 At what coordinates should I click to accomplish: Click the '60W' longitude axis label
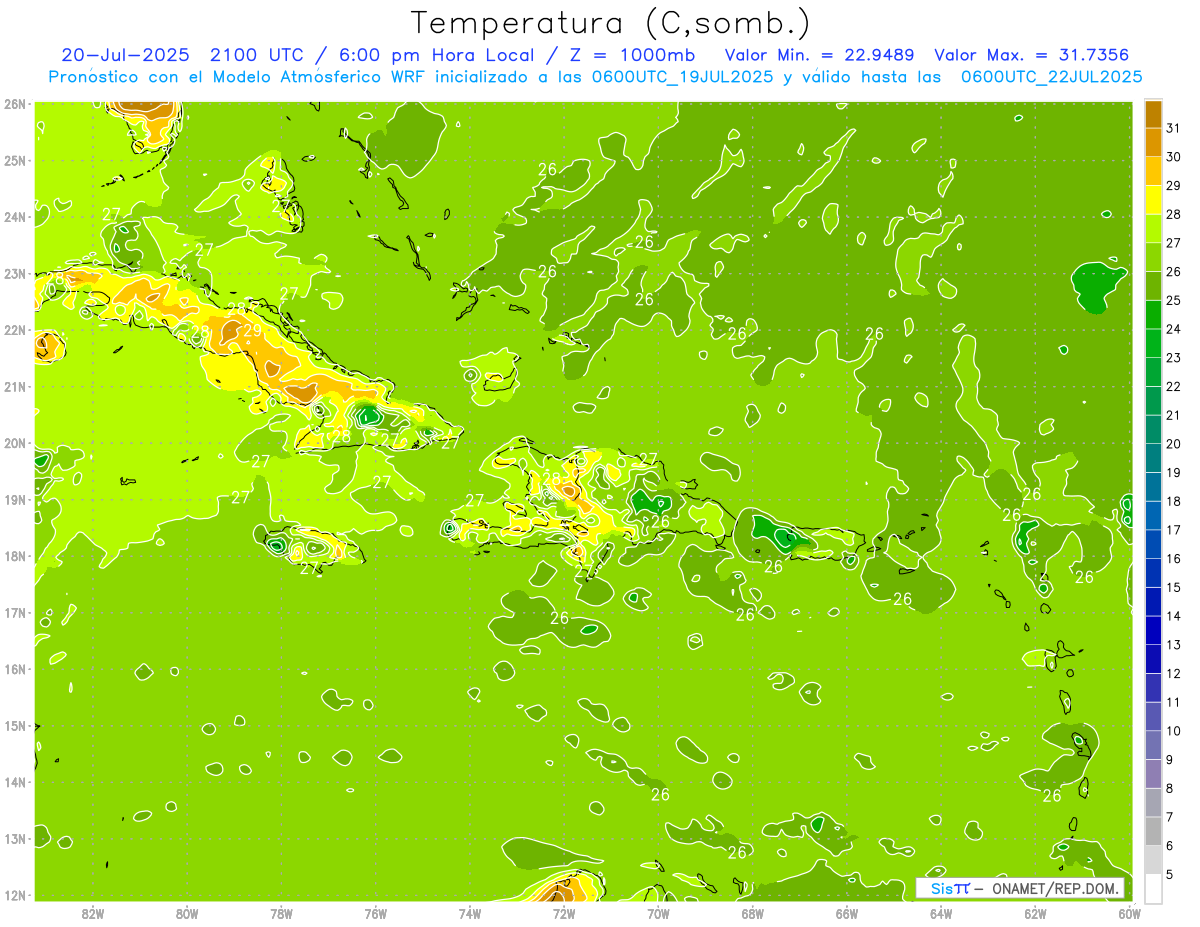pyautogui.click(x=1129, y=913)
